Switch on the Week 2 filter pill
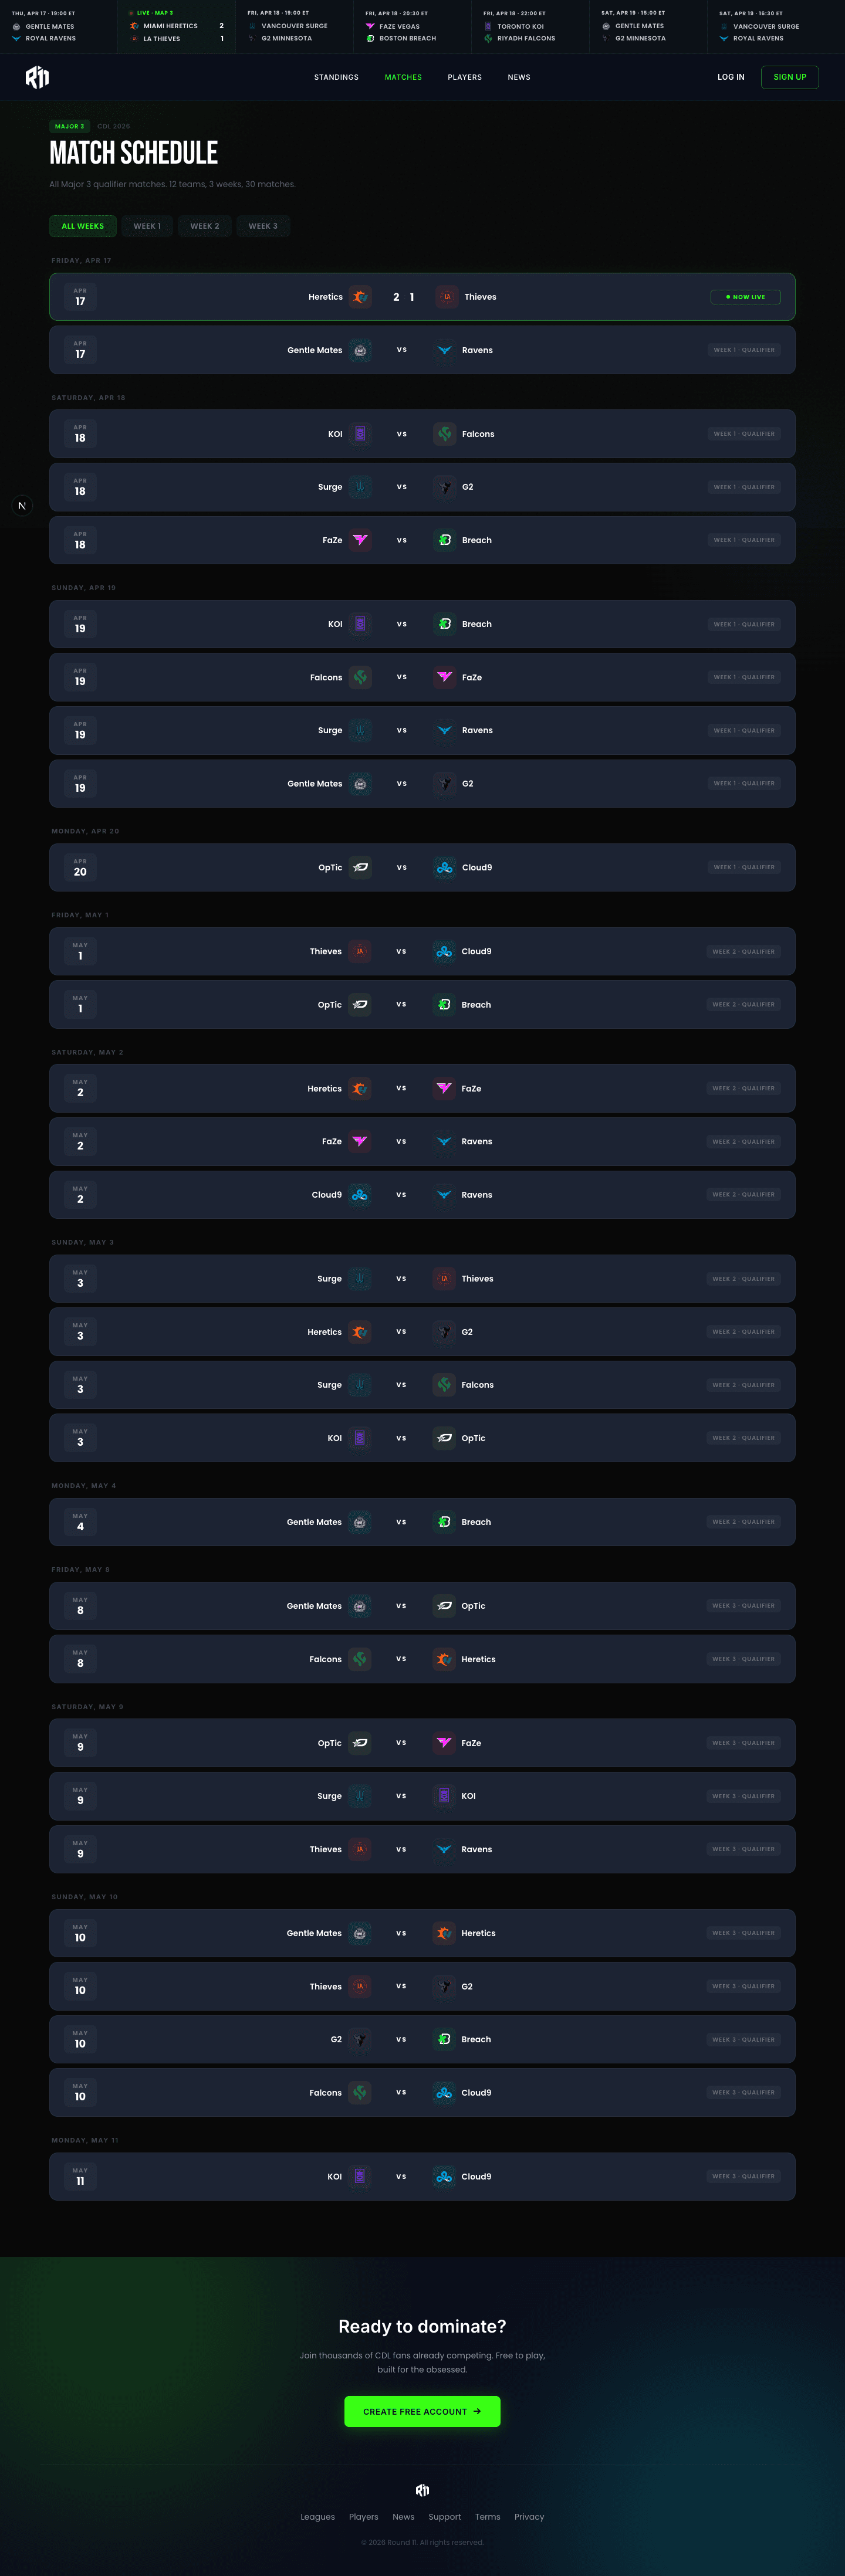This screenshot has width=845, height=2576. click(x=204, y=226)
